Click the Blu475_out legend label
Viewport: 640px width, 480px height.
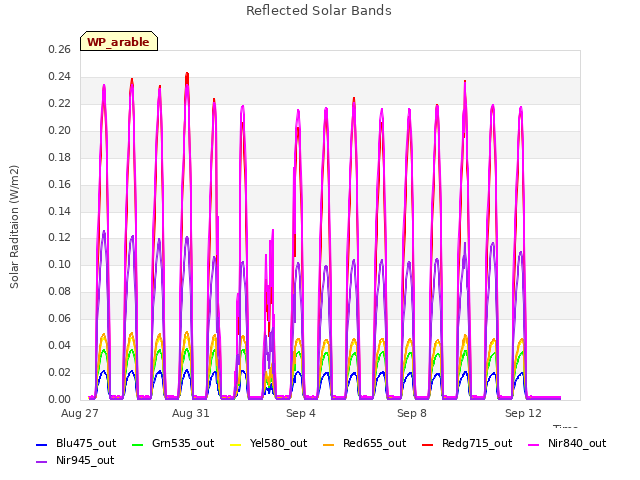86,443
